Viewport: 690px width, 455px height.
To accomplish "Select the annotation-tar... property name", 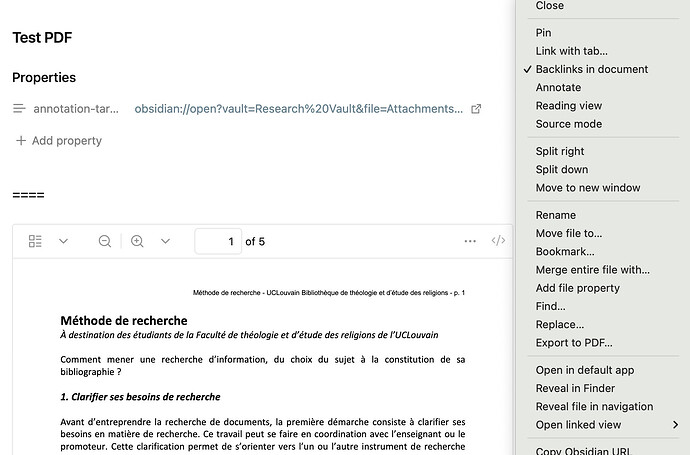I will point(76,109).
